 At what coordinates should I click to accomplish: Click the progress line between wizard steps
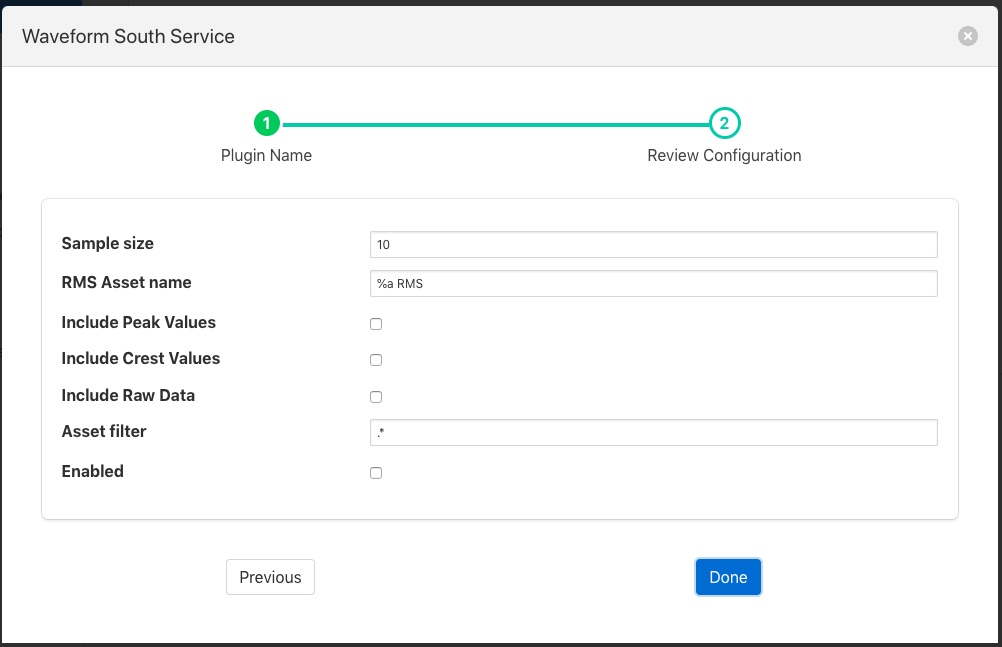pos(495,125)
